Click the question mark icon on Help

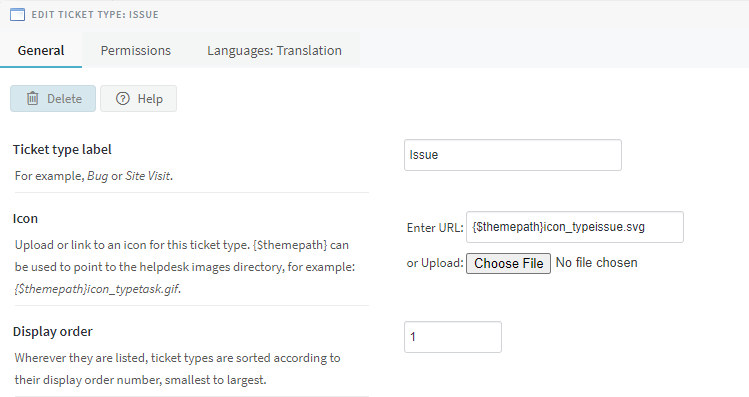(x=123, y=98)
